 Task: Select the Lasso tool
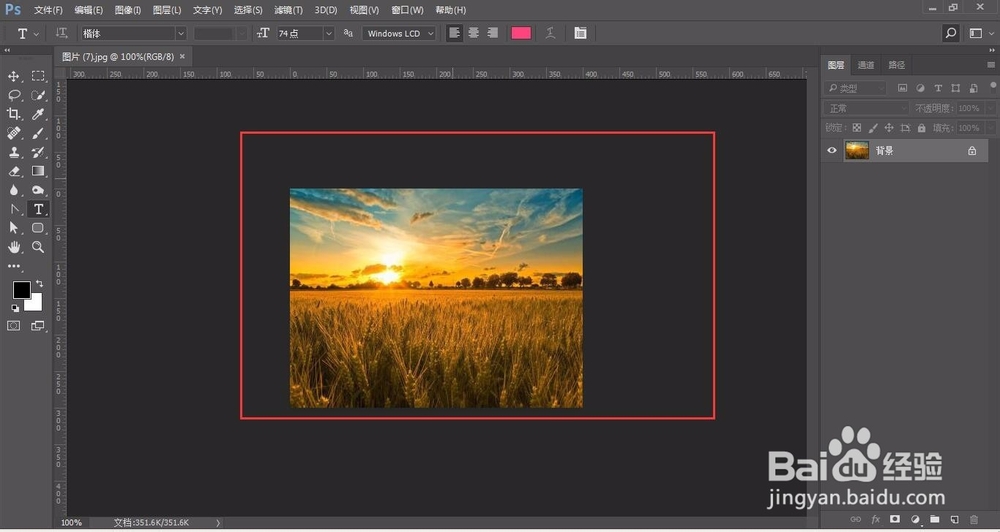tap(13, 95)
